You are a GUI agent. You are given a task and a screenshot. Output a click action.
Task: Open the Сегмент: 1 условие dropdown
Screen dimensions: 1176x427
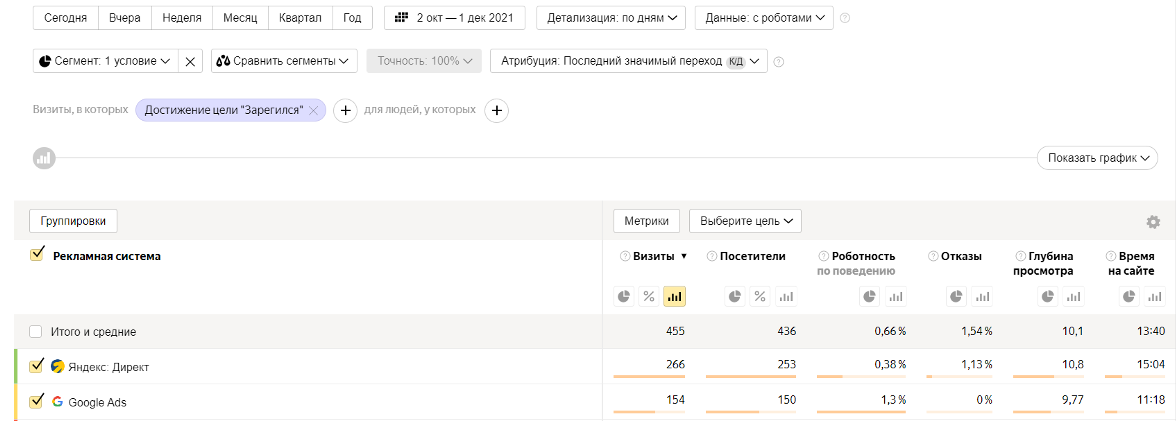click(106, 62)
